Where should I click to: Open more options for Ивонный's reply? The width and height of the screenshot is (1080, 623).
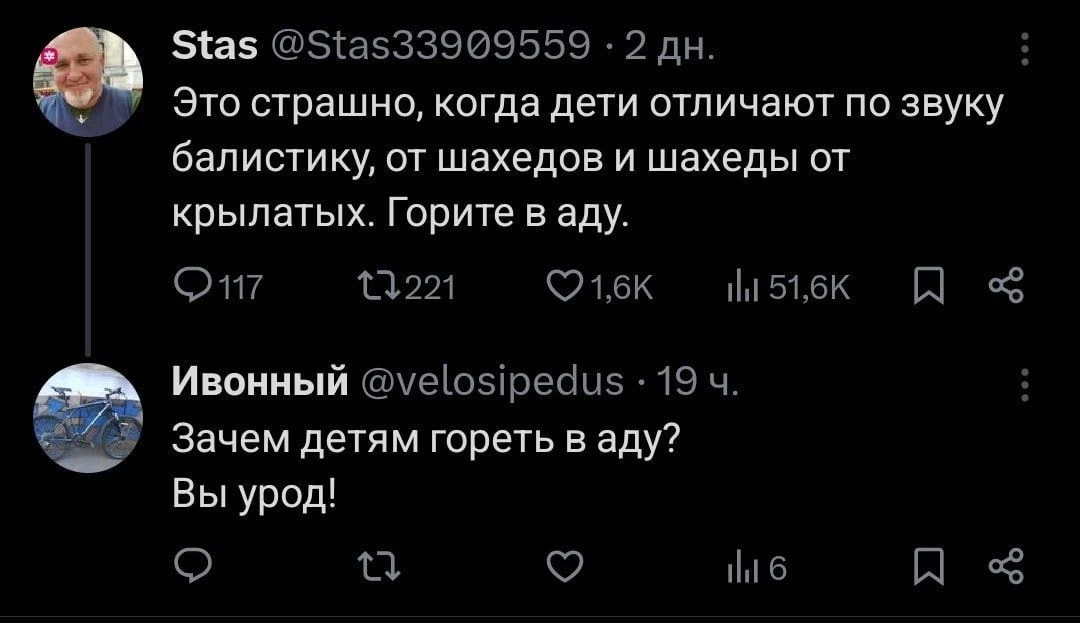click(1024, 385)
